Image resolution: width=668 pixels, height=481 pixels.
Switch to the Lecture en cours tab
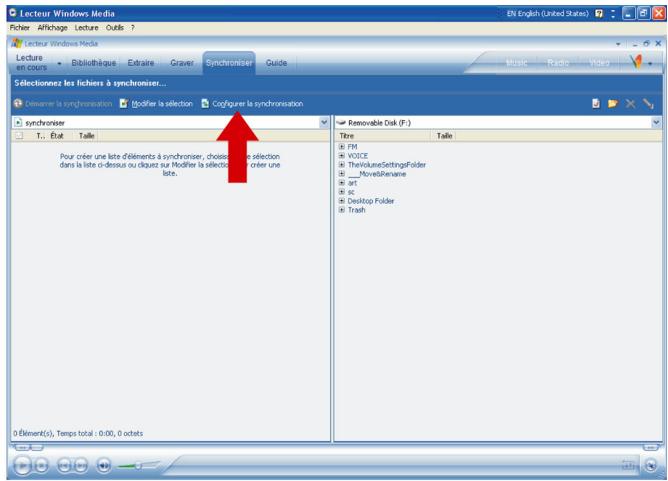coord(31,63)
